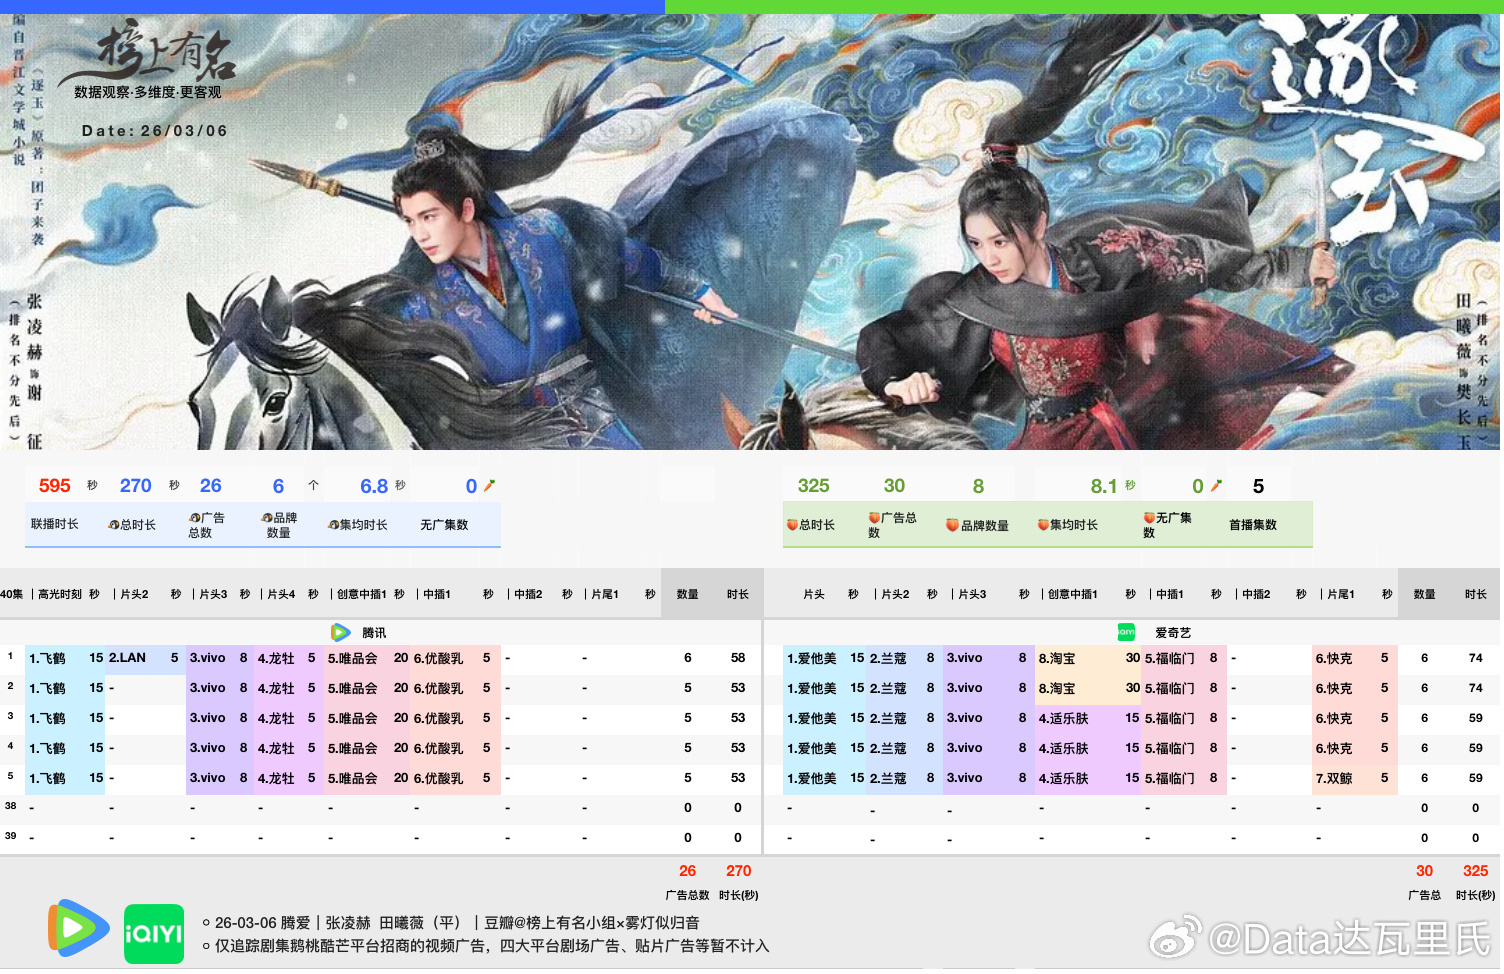Click the red 595 joint-broadcast duration value

pyautogui.click(x=55, y=486)
